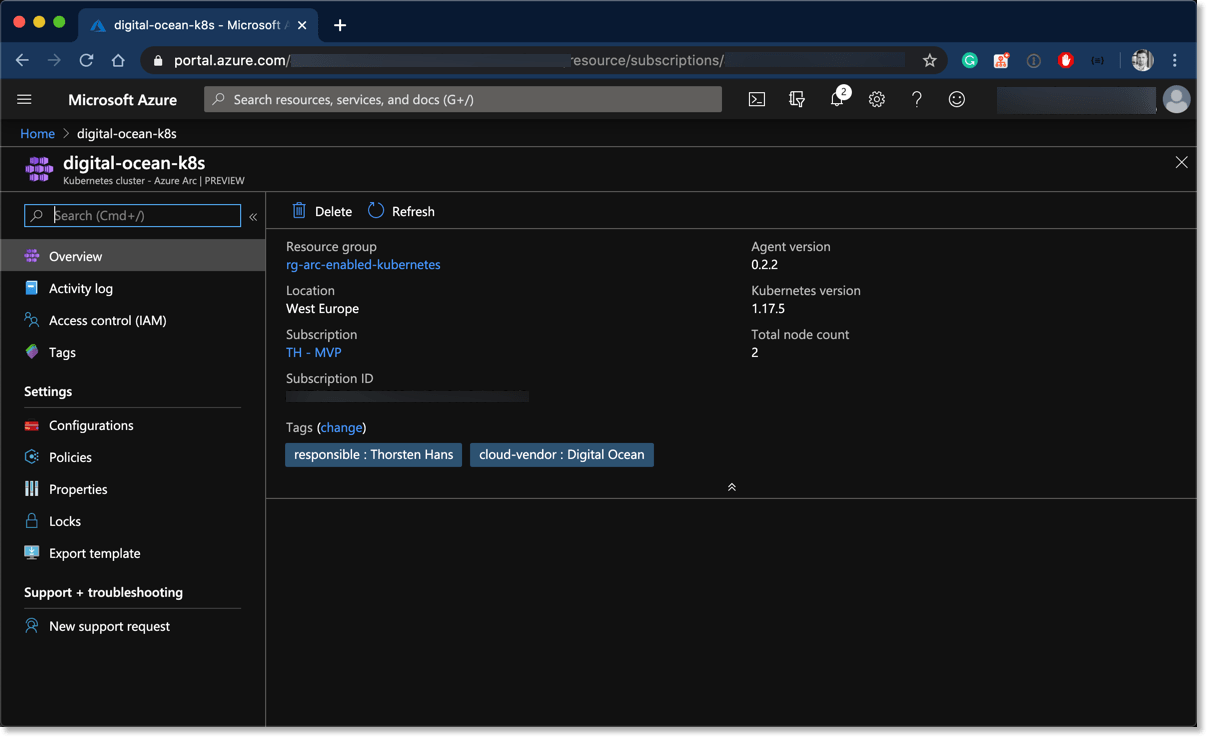This screenshot has width=1207, height=737.
Task: Open the Locks settings page
Action: pos(65,521)
